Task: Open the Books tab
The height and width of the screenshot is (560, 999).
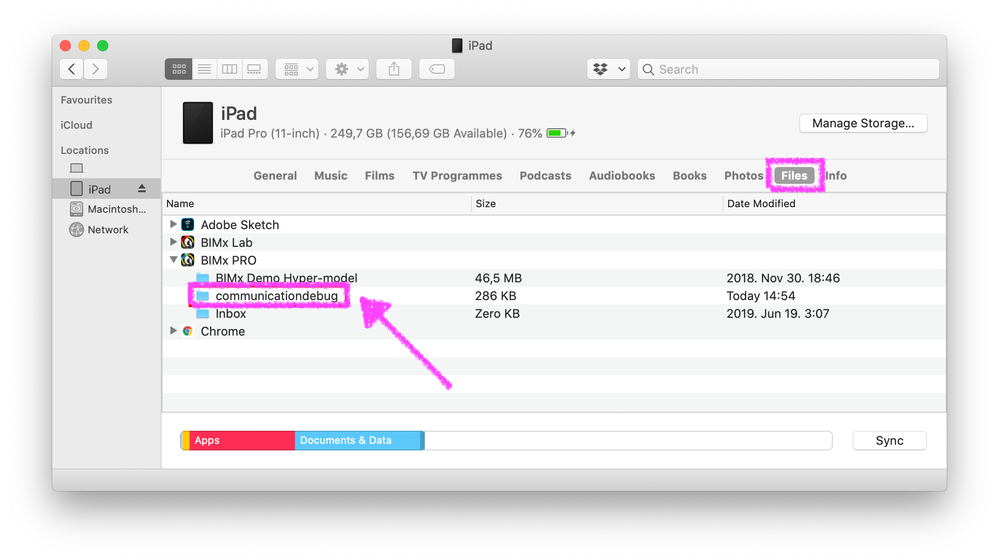Action: 689,176
